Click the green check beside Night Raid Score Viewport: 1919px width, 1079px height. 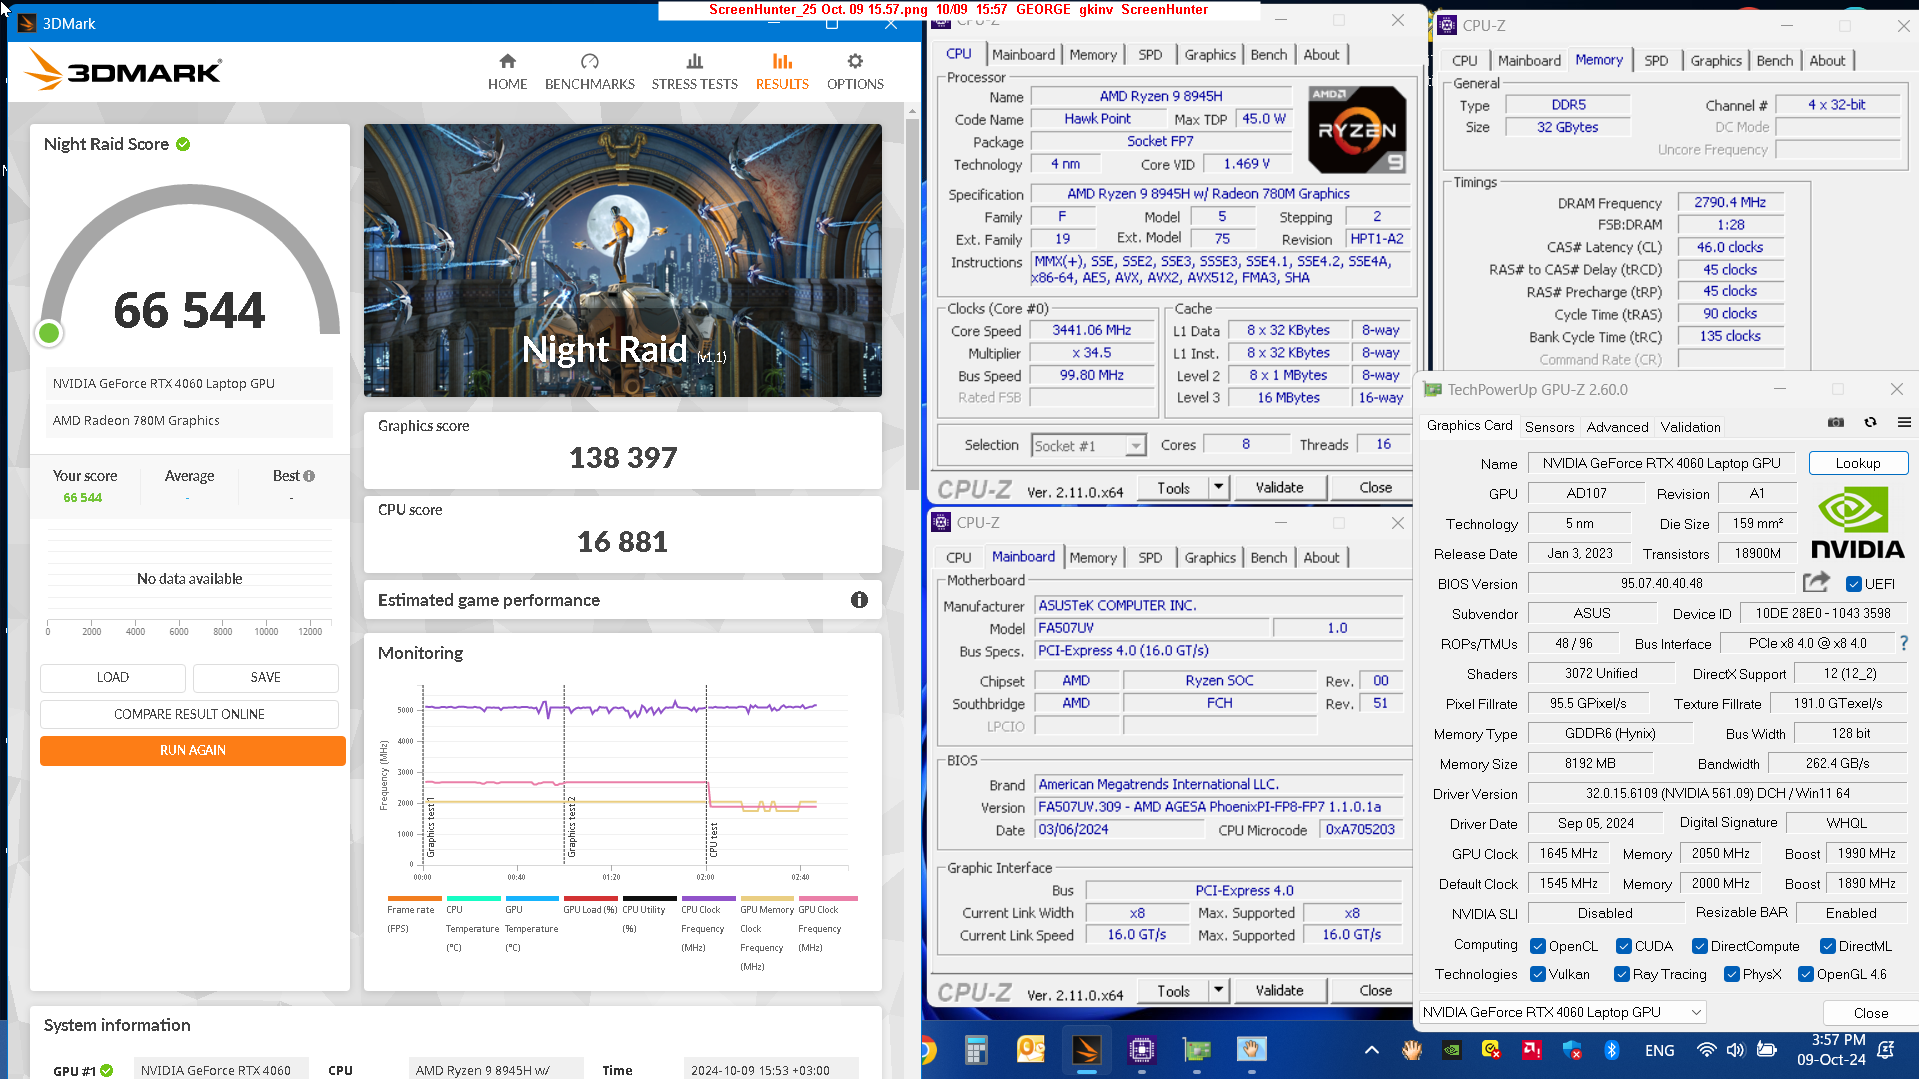pos(183,144)
